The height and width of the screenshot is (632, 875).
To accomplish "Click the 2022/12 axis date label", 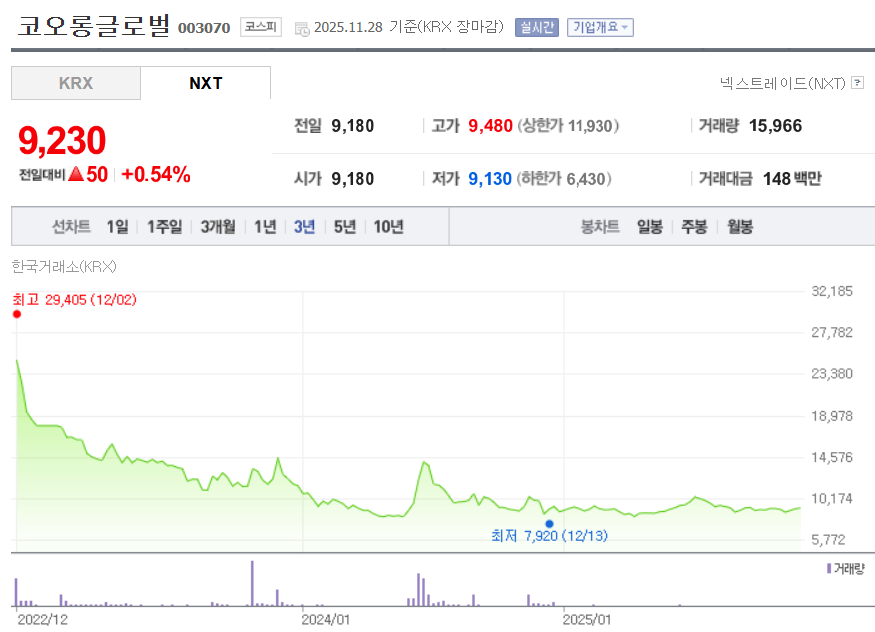I will tap(42, 619).
